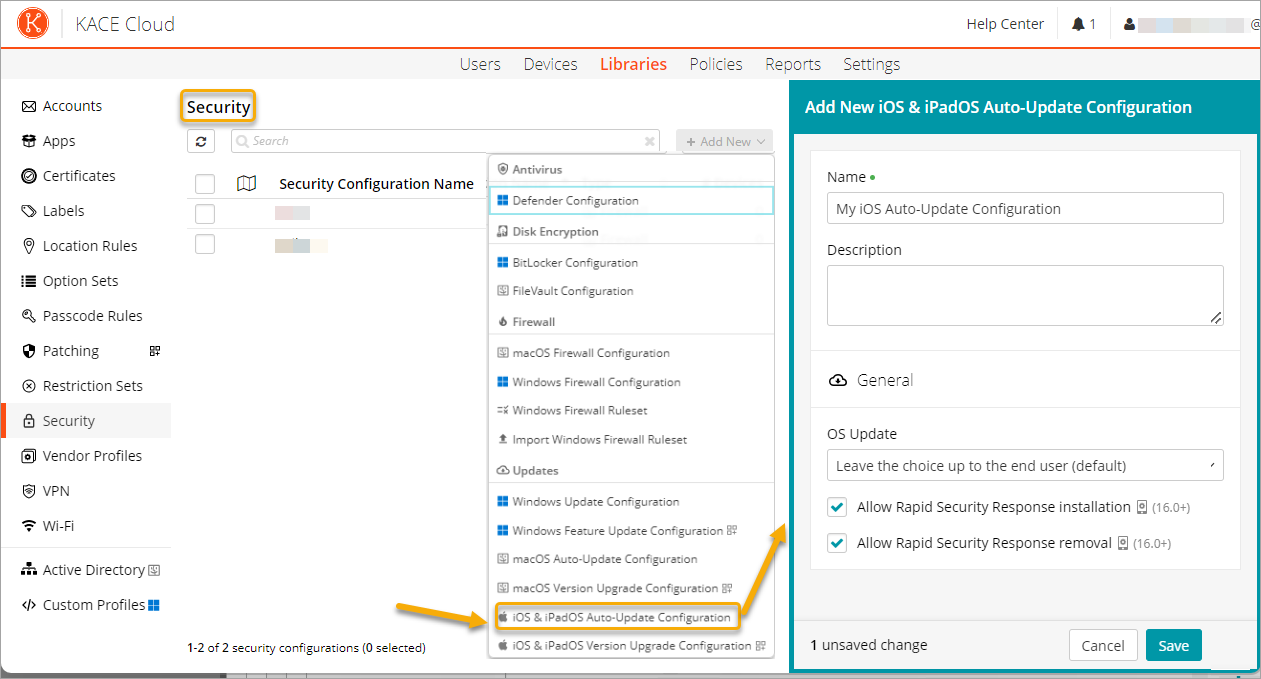The image size is (1261, 679).
Task: Open Patching in the sidebar
Action: tap(70, 351)
